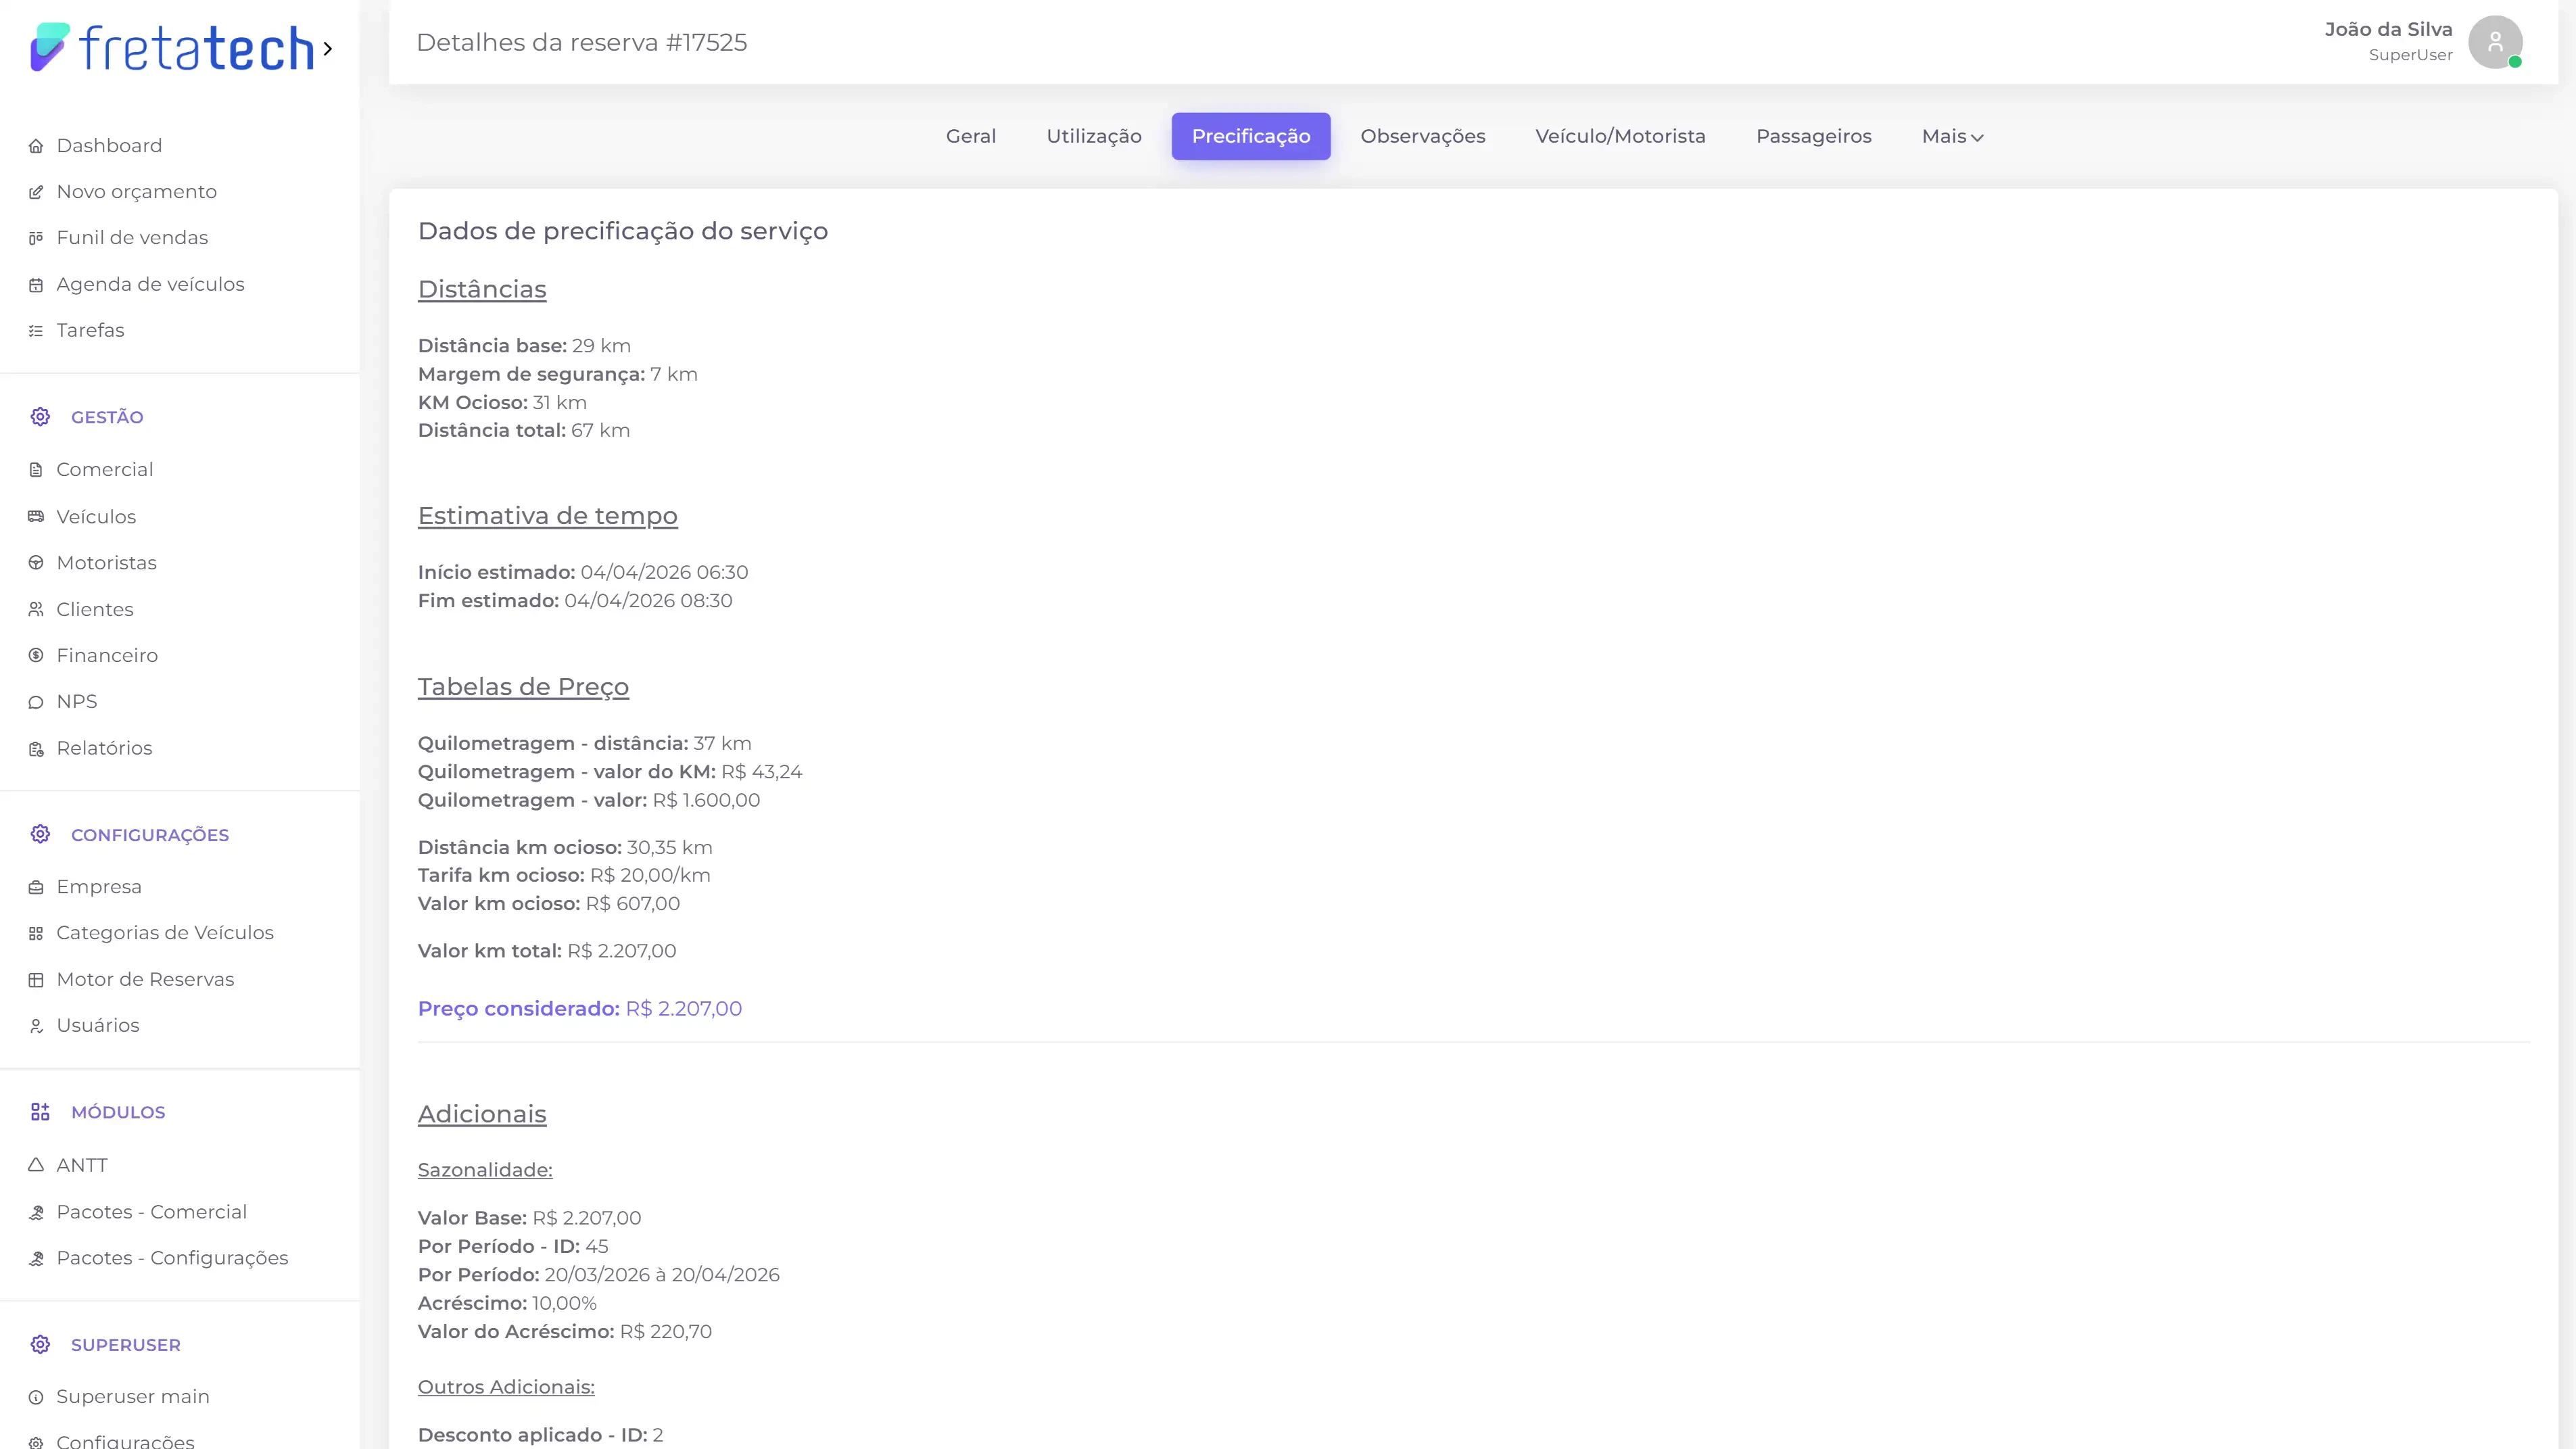Click the Distância total 67 km line
Image resolution: width=2576 pixels, height=1449 pixels.
524,431
